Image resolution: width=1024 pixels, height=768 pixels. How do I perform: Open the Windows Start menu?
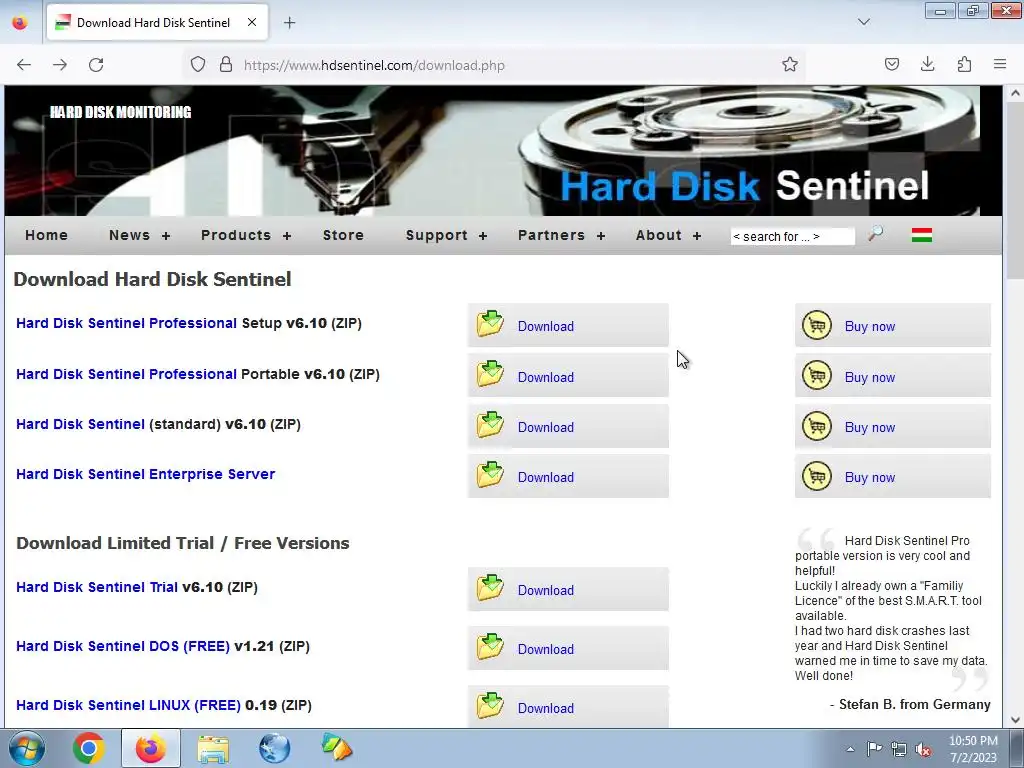pyautogui.click(x=27, y=748)
